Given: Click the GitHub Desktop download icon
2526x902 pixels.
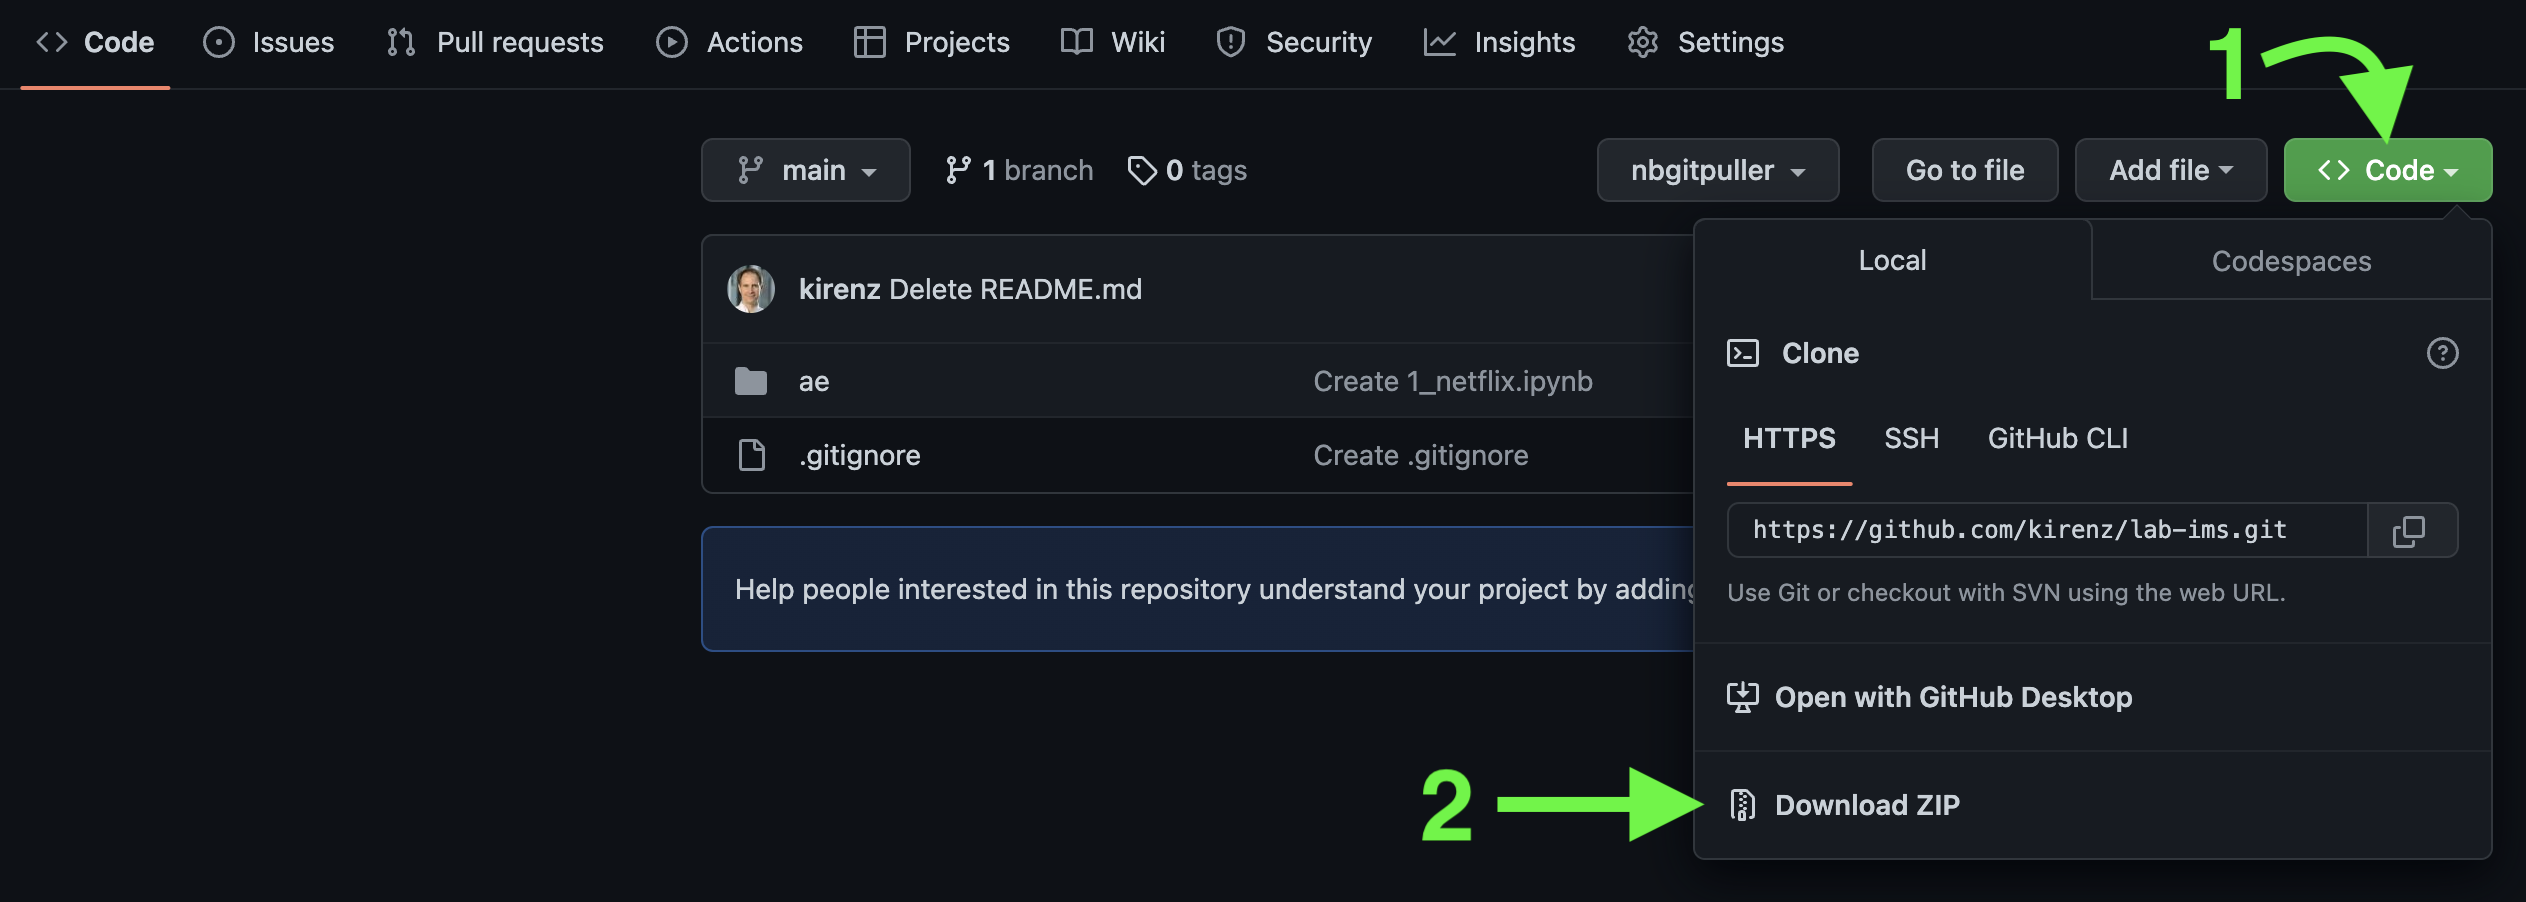Looking at the screenshot, I should point(1743,697).
